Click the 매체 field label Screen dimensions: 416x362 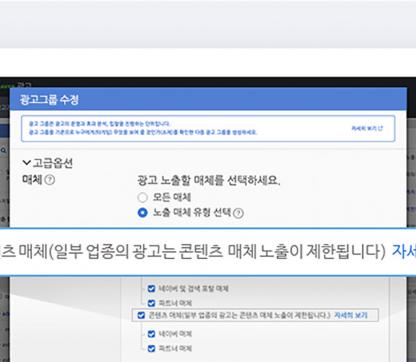32,180
